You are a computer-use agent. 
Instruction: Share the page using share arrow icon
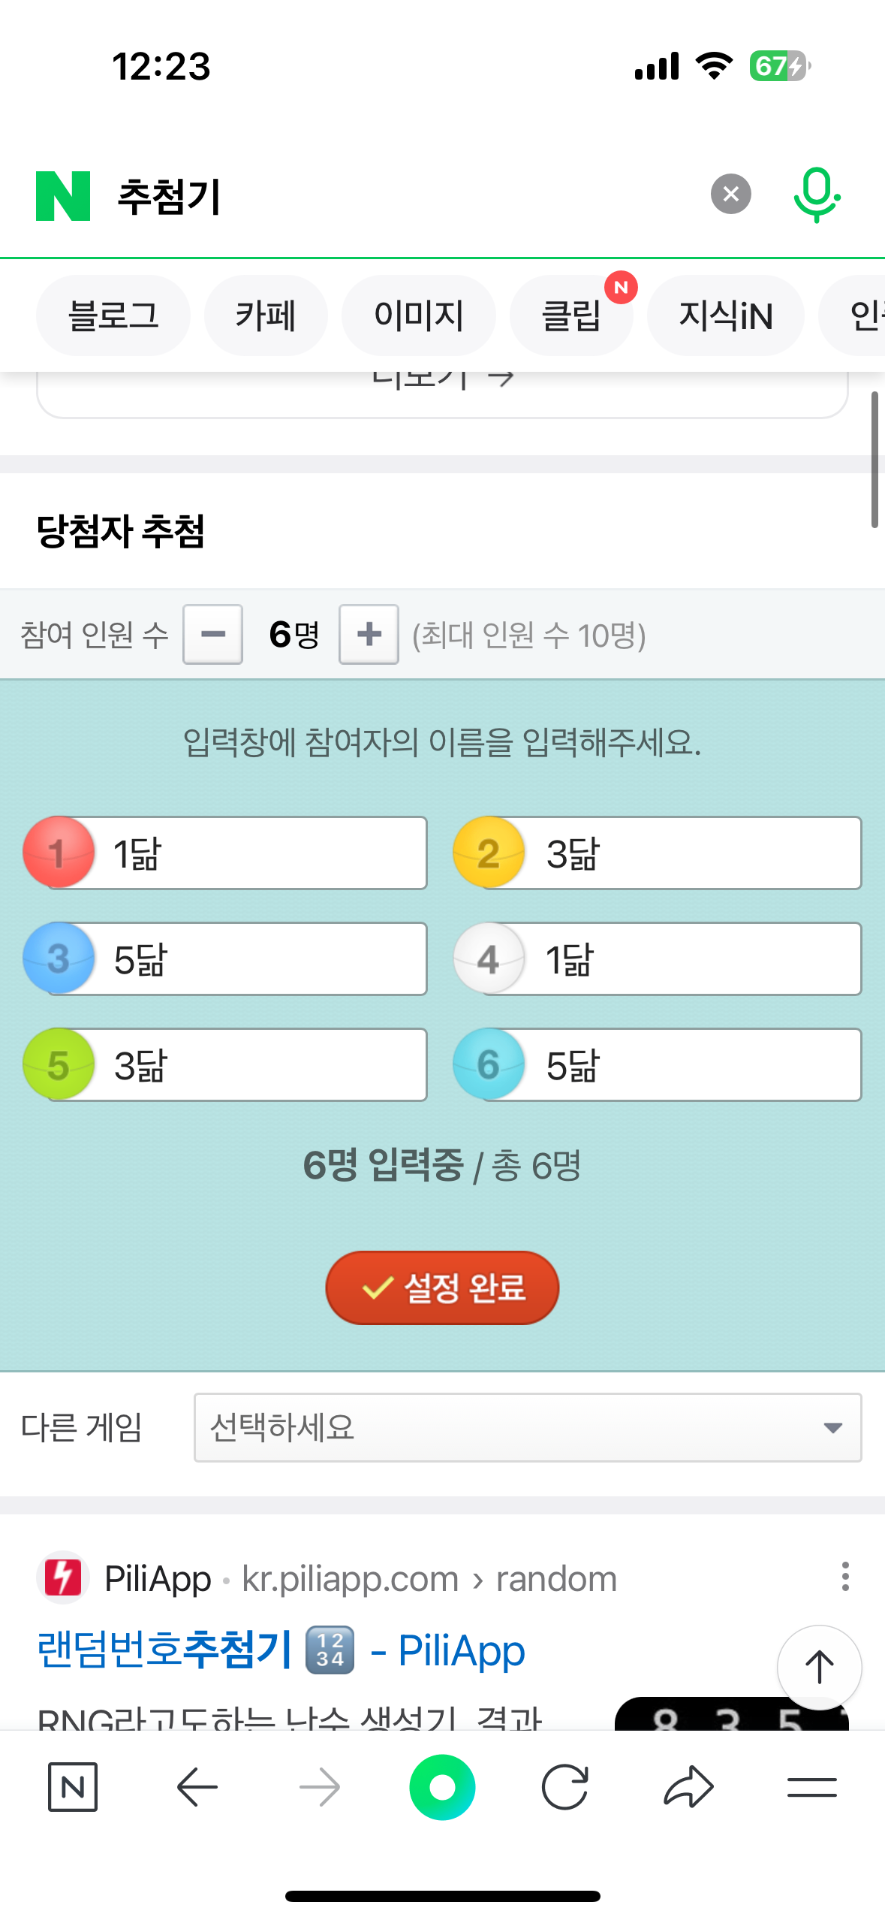tap(688, 1787)
